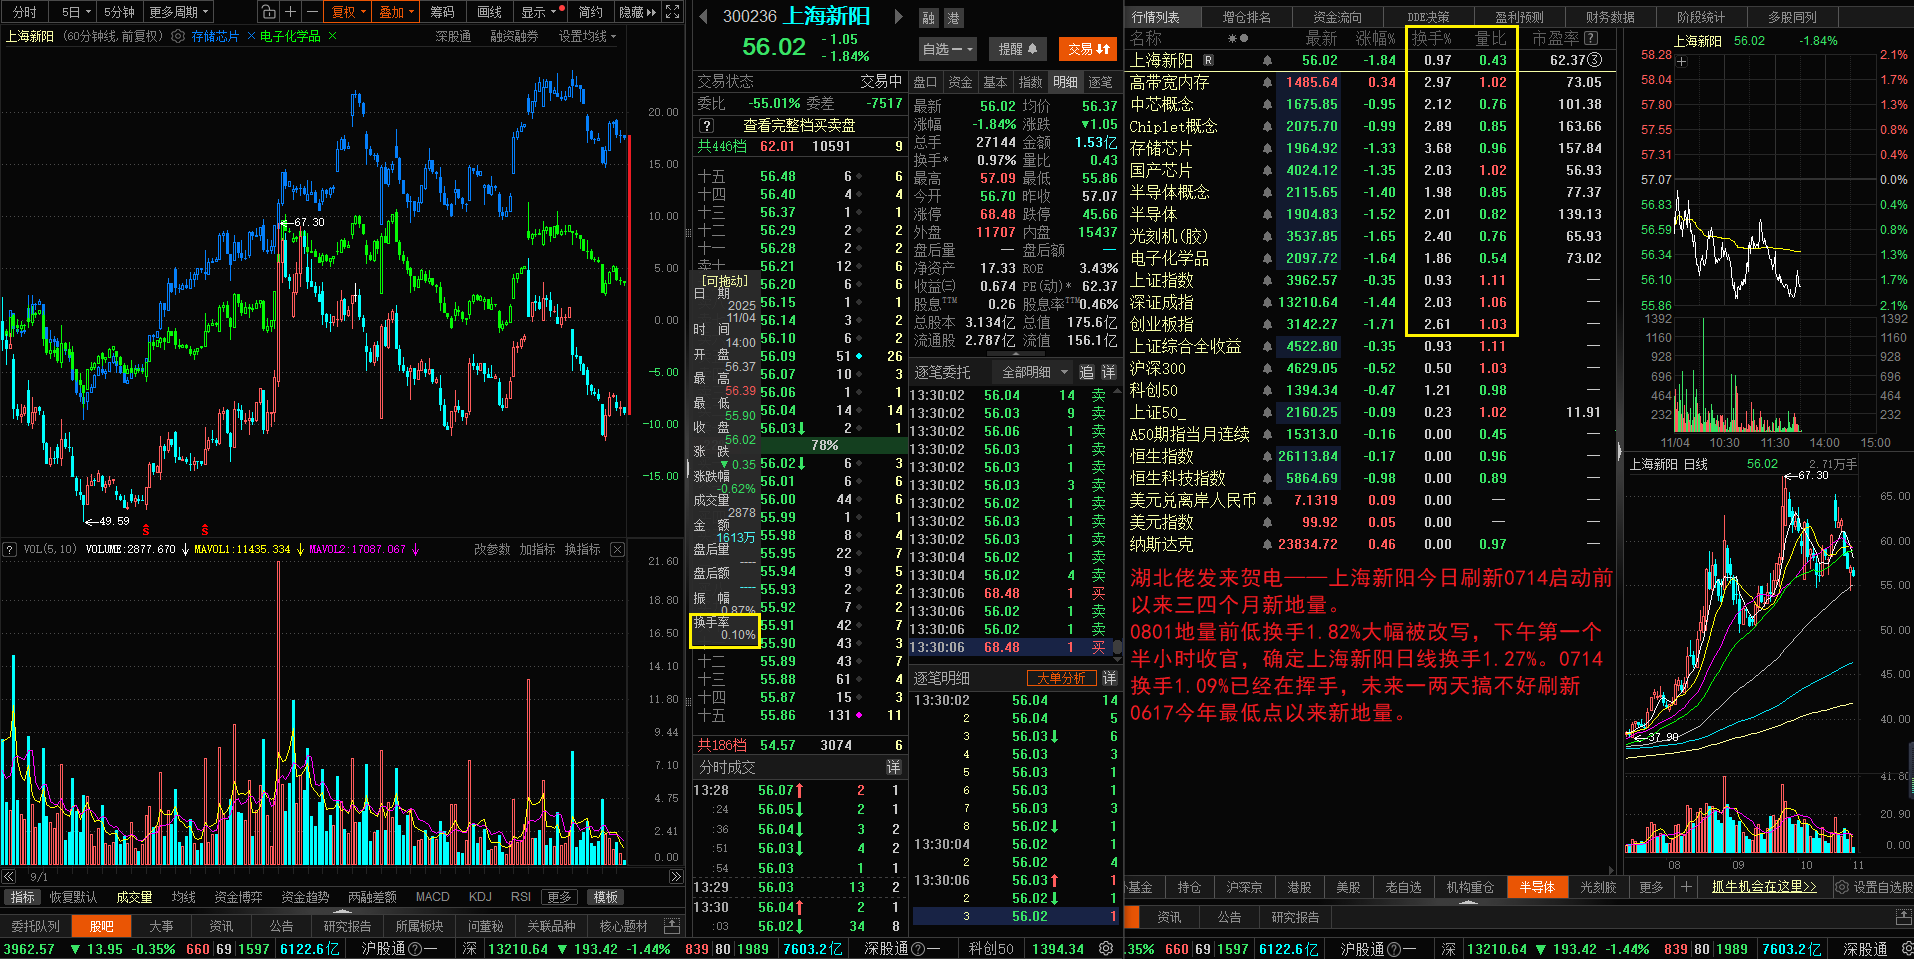Image resolution: width=1914 pixels, height=959 pixels.
Task: Toggle the 筹码 chip distribution panel
Action: coord(442,12)
